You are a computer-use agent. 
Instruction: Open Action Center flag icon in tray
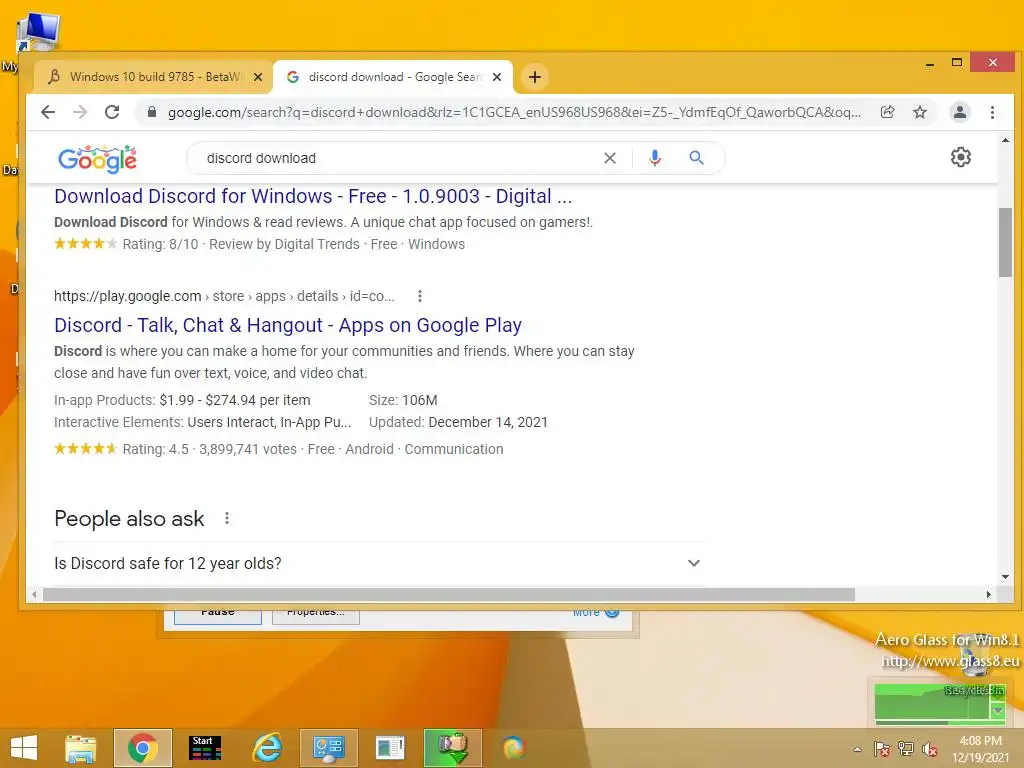[x=882, y=749]
